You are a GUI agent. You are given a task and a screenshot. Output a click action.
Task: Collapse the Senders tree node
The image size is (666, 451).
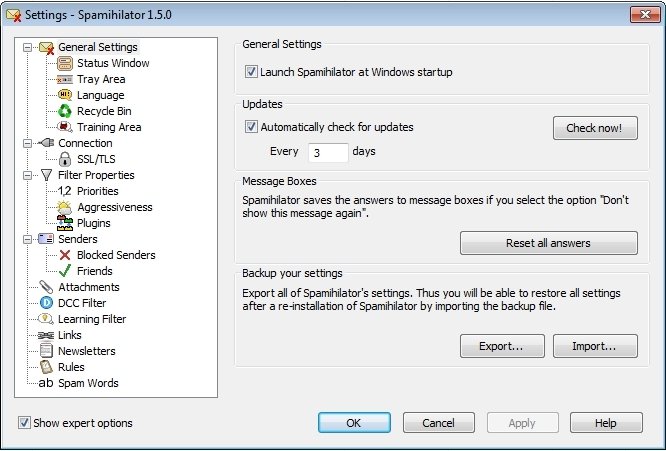pyautogui.click(x=28, y=239)
